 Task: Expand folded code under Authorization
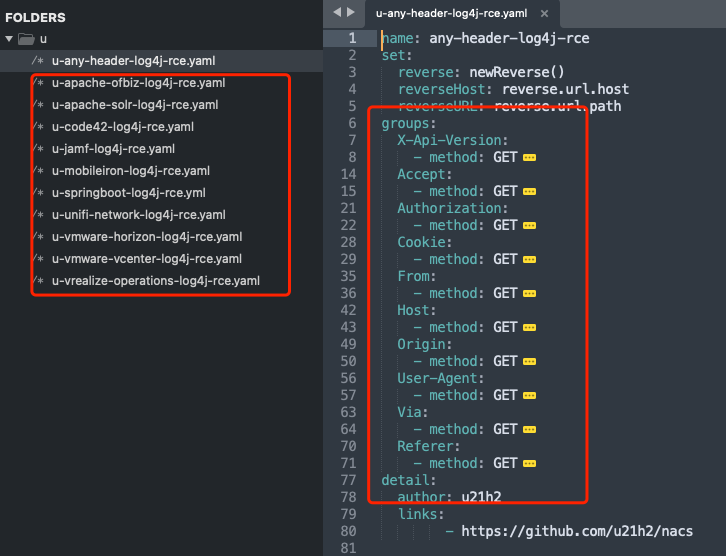[x=529, y=226]
